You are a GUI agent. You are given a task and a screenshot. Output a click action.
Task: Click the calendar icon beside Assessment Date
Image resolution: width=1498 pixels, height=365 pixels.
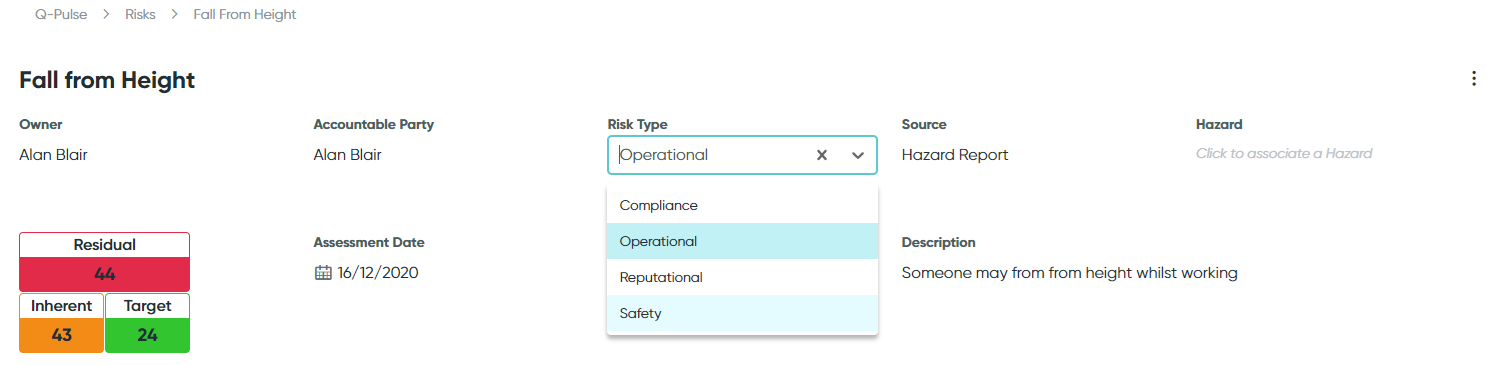tap(322, 272)
